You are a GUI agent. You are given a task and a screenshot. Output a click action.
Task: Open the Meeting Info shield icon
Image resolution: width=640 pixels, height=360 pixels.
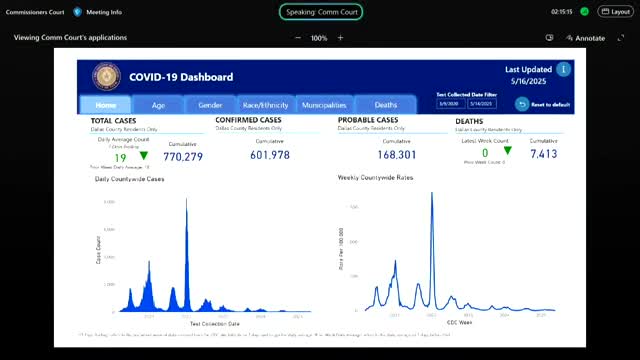pyautogui.click(x=78, y=12)
